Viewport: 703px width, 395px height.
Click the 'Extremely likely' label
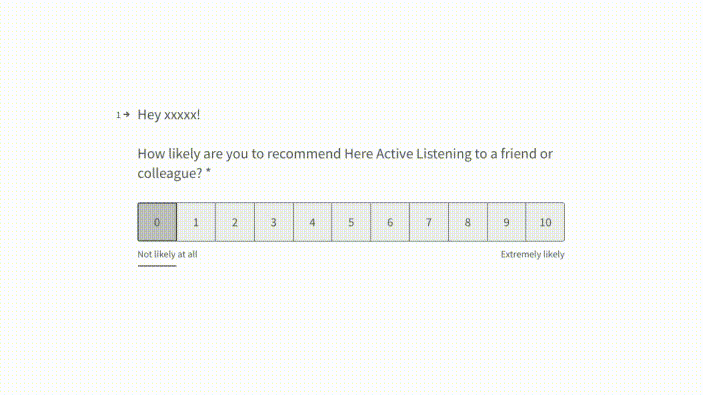click(x=533, y=254)
